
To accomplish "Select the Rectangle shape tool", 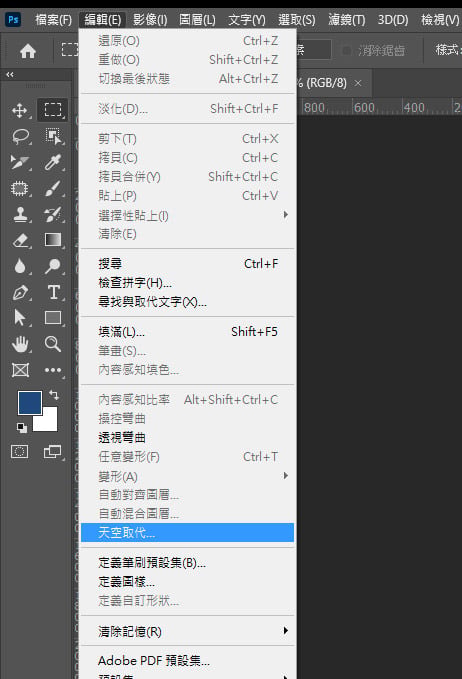I will [53, 318].
